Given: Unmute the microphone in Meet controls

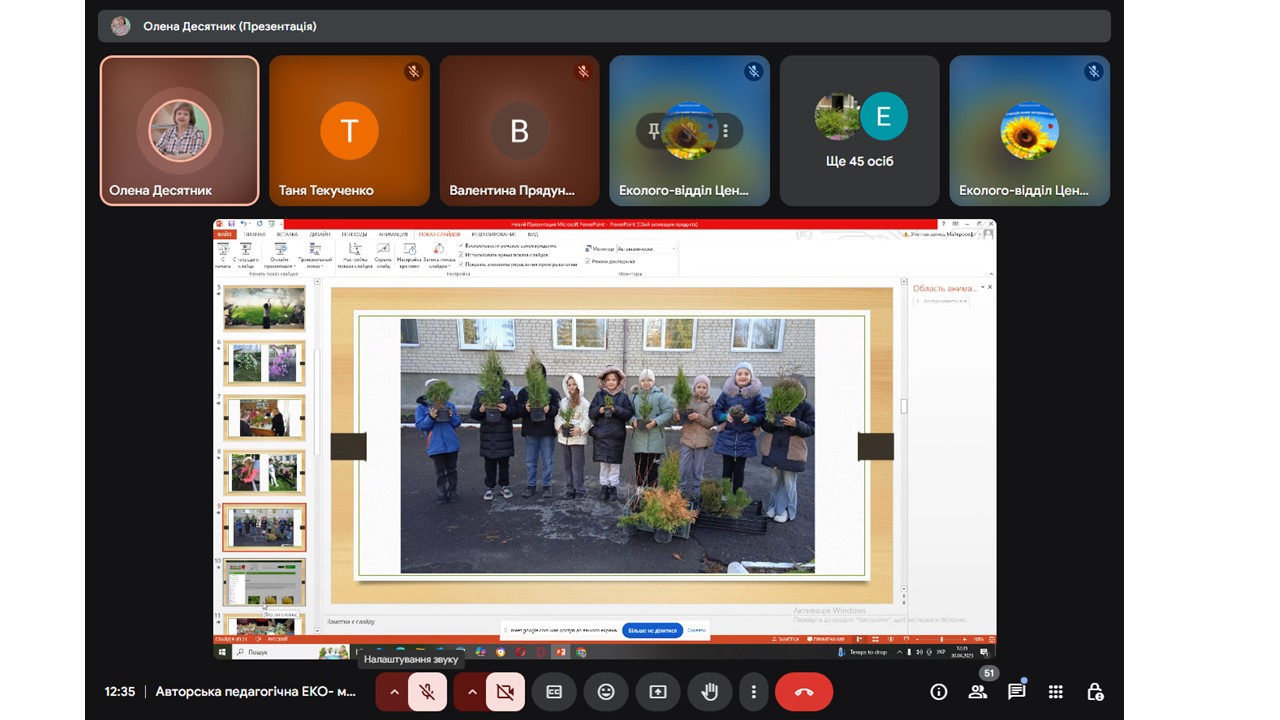Looking at the screenshot, I should [x=427, y=691].
